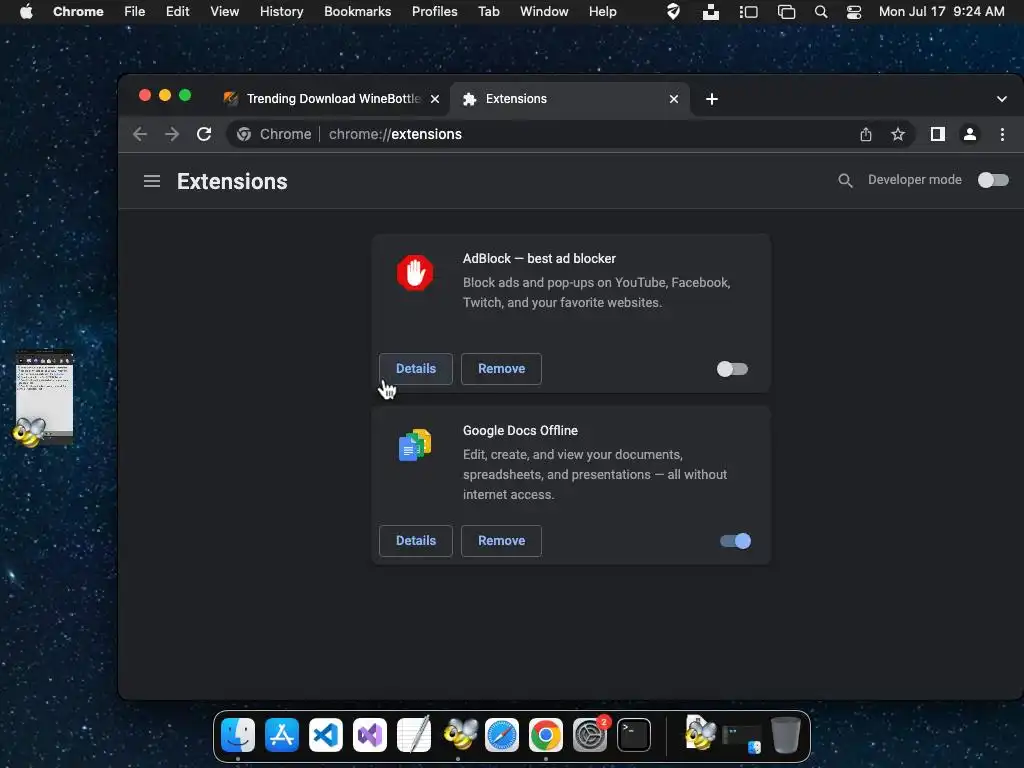Close the Extensions tab
This screenshot has width=1024, height=768.
(674, 99)
